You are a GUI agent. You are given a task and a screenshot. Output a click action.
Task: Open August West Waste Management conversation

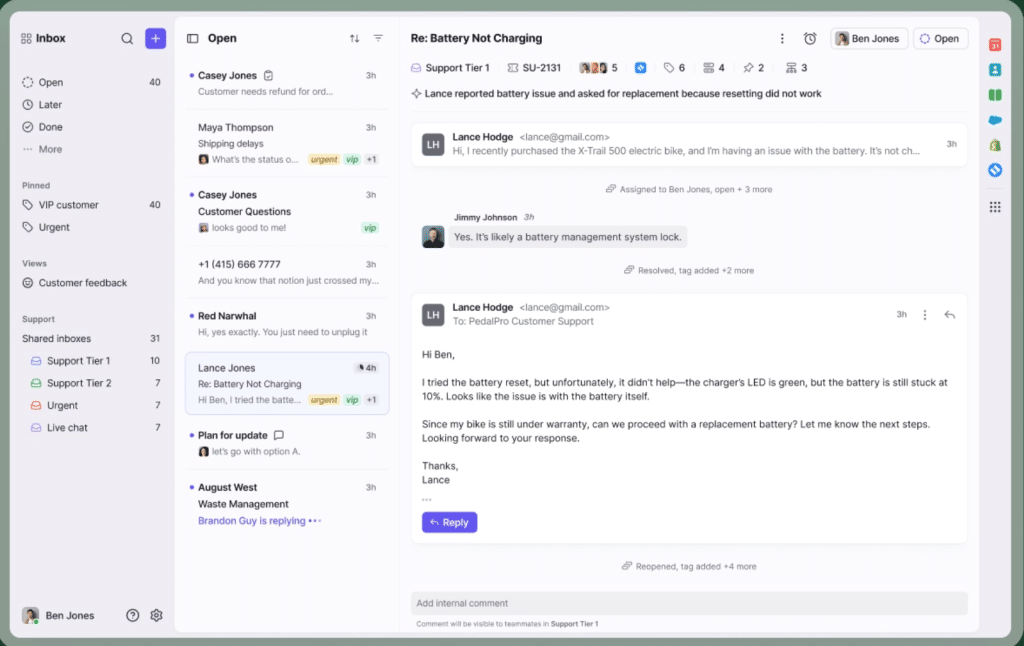pos(287,504)
